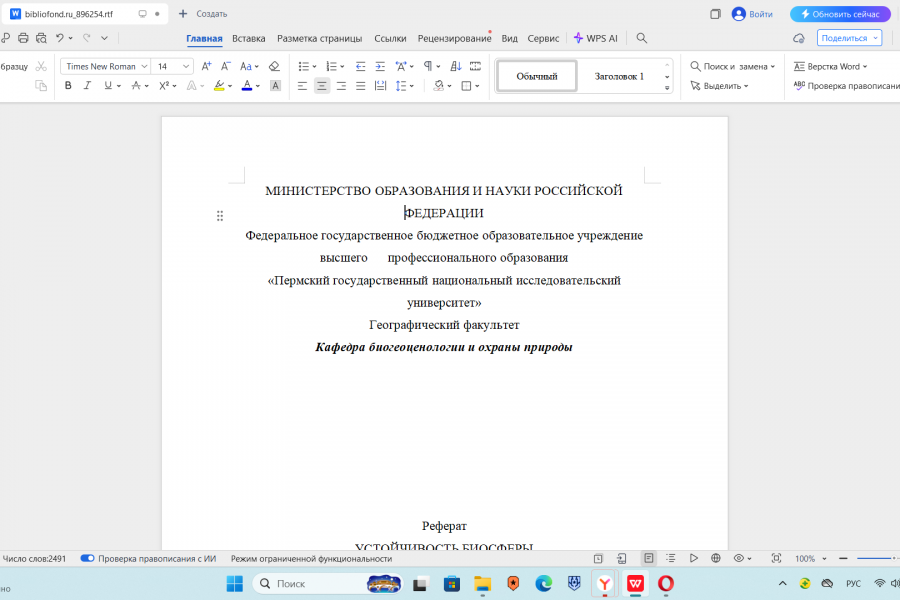Open the Разметка страницы tab

pos(320,38)
